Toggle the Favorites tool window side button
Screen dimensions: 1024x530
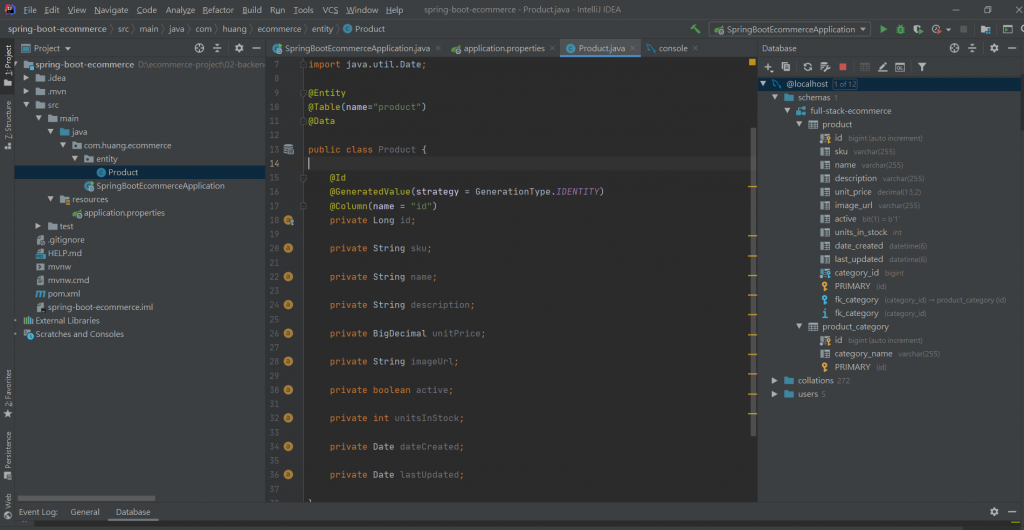coord(7,392)
